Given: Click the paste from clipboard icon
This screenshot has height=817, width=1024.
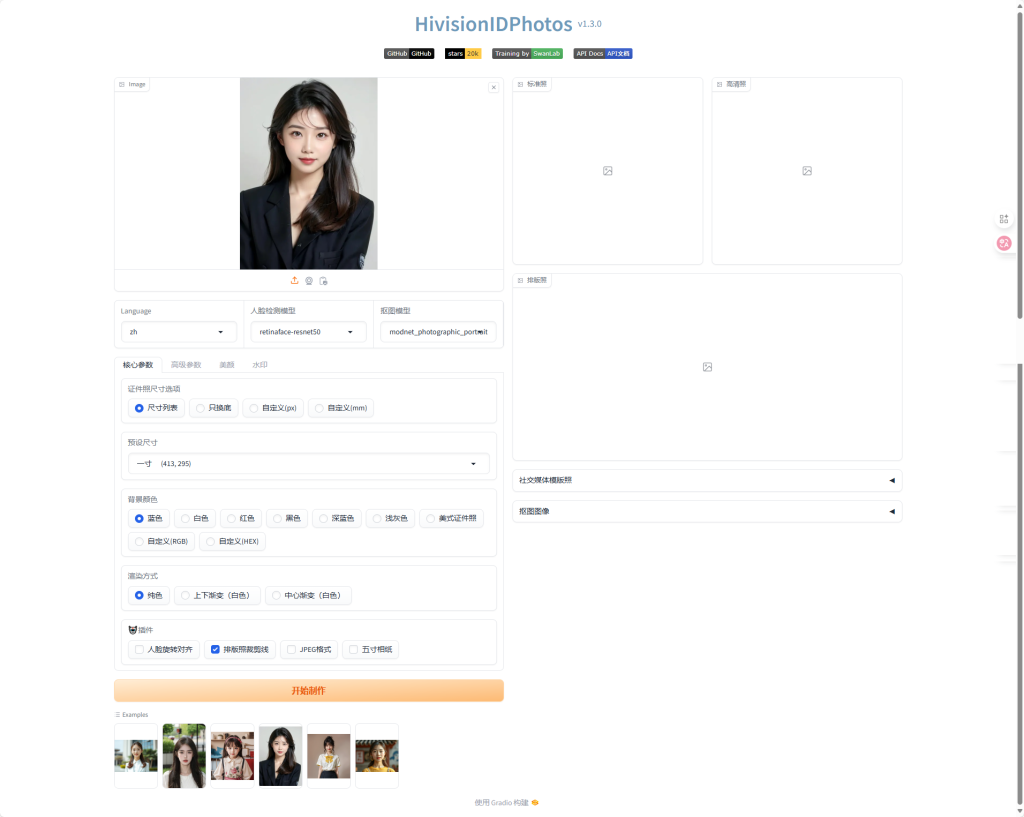Looking at the screenshot, I should tap(323, 281).
